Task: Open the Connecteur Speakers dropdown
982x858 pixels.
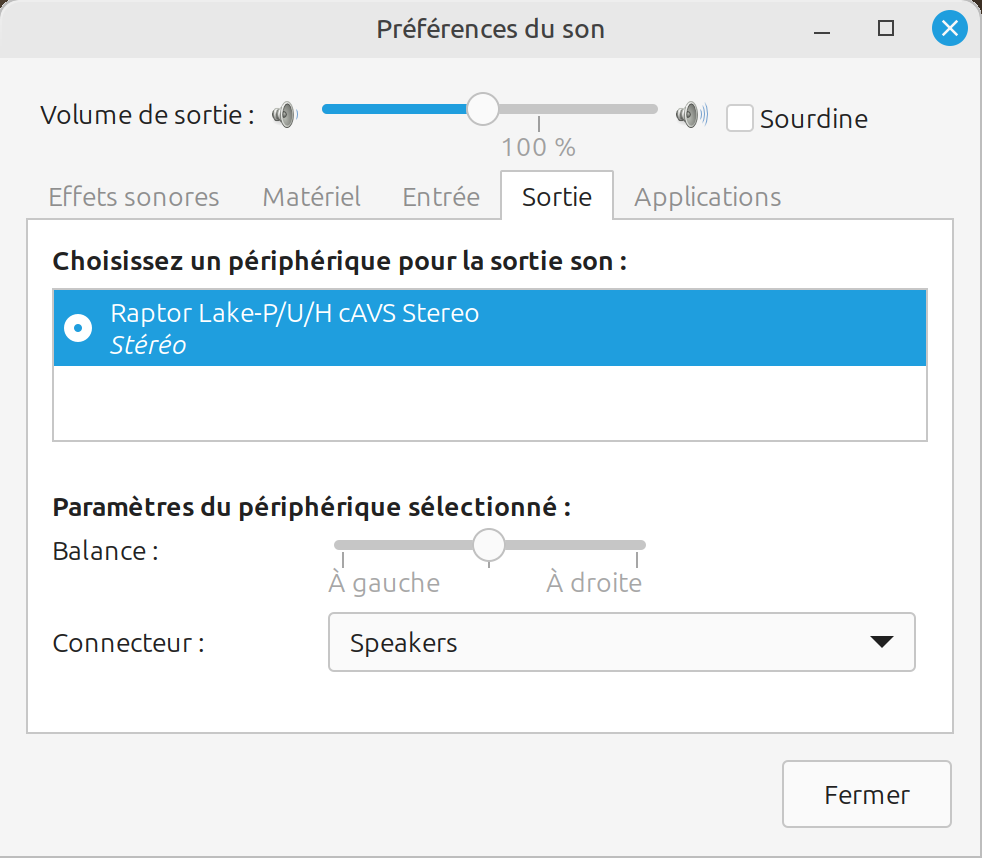Action: (622, 642)
